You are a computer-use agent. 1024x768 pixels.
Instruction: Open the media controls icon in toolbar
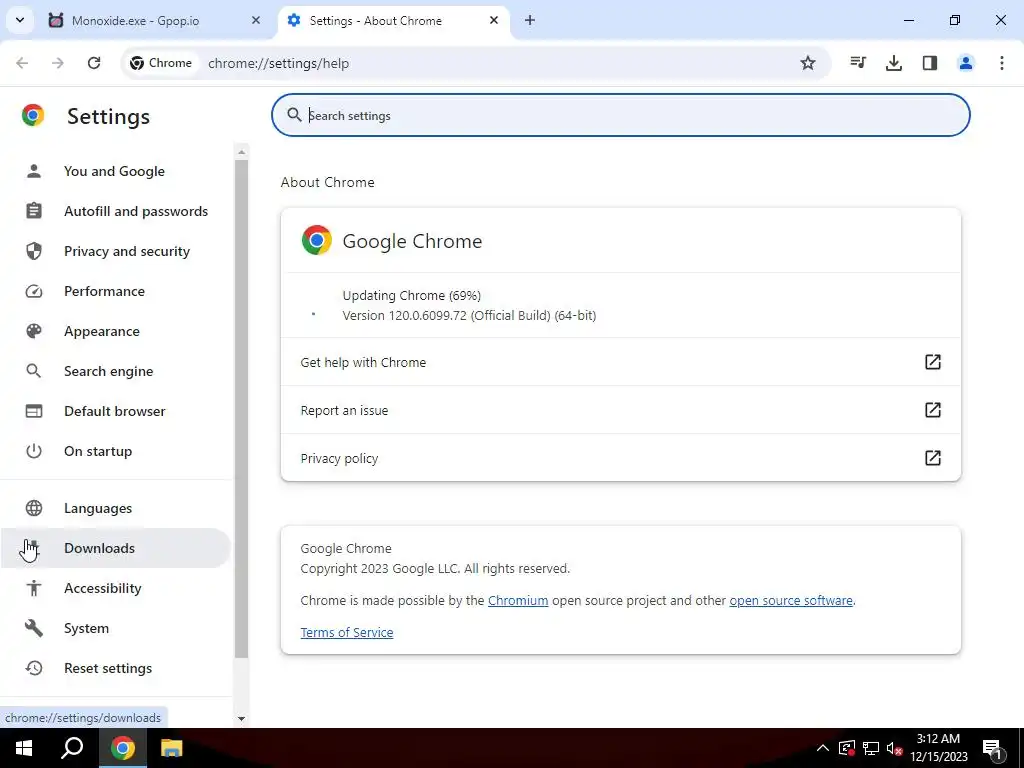tap(858, 63)
